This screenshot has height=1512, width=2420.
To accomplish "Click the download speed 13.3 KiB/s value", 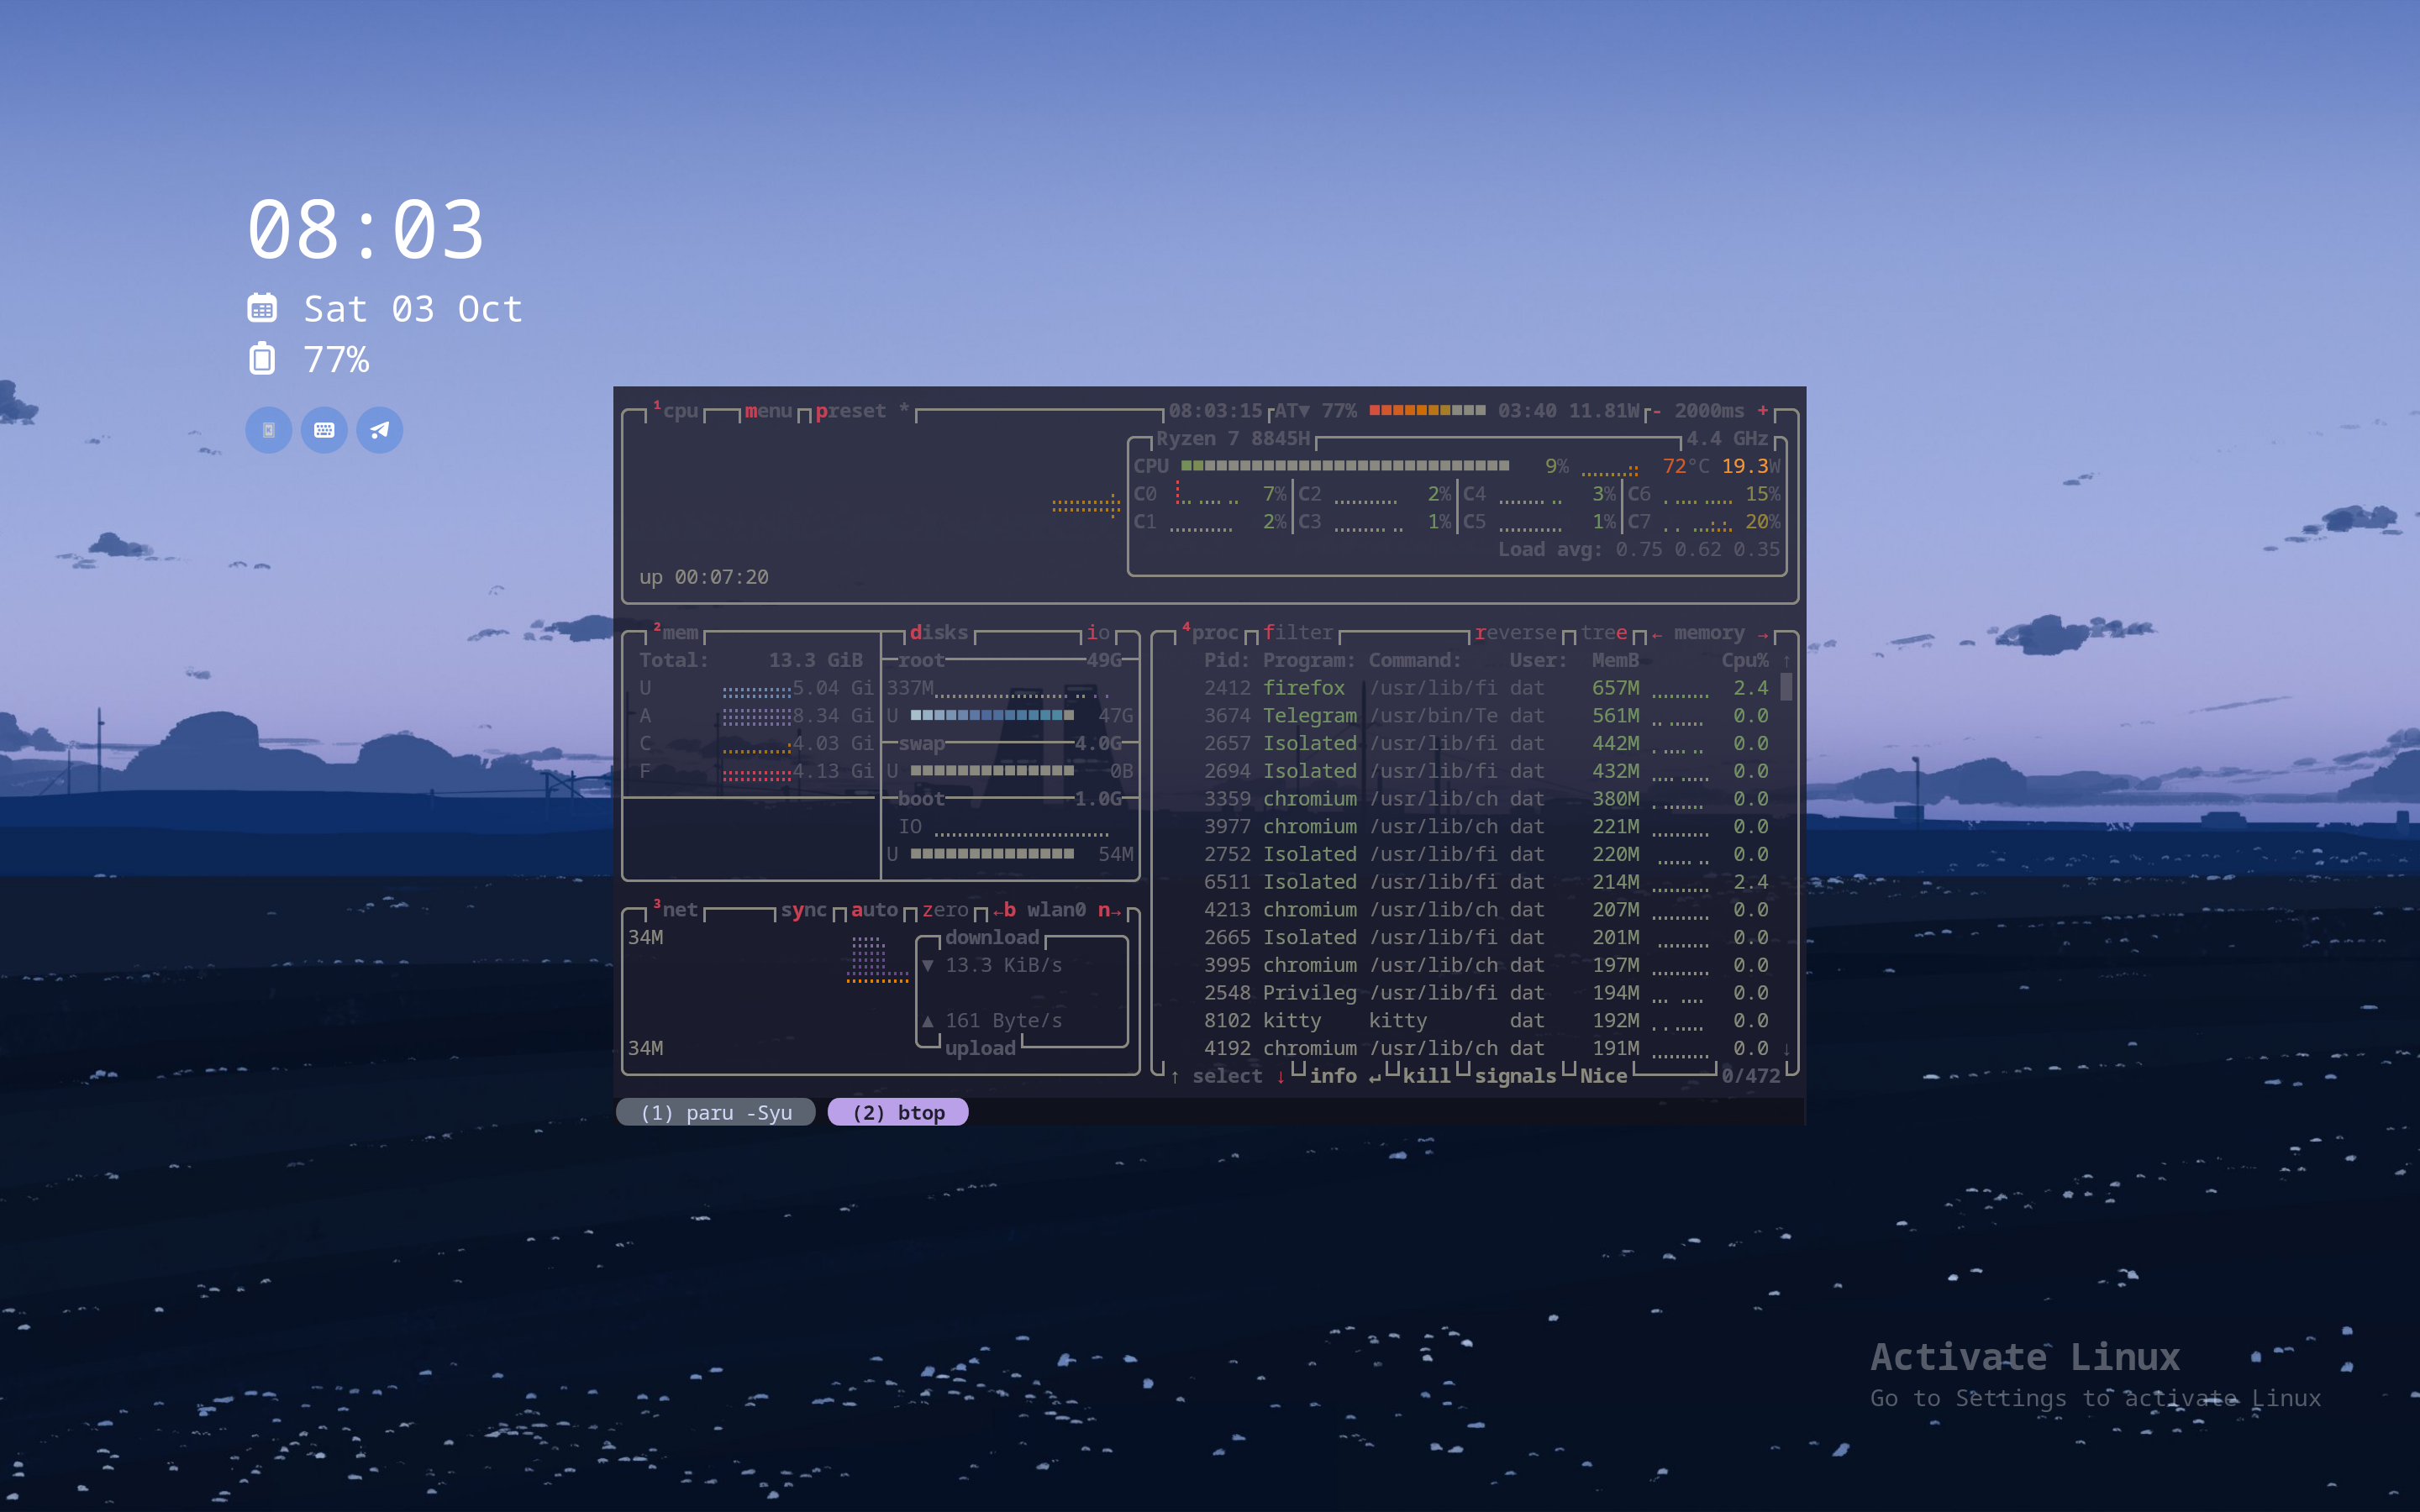I will [1003, 965].
